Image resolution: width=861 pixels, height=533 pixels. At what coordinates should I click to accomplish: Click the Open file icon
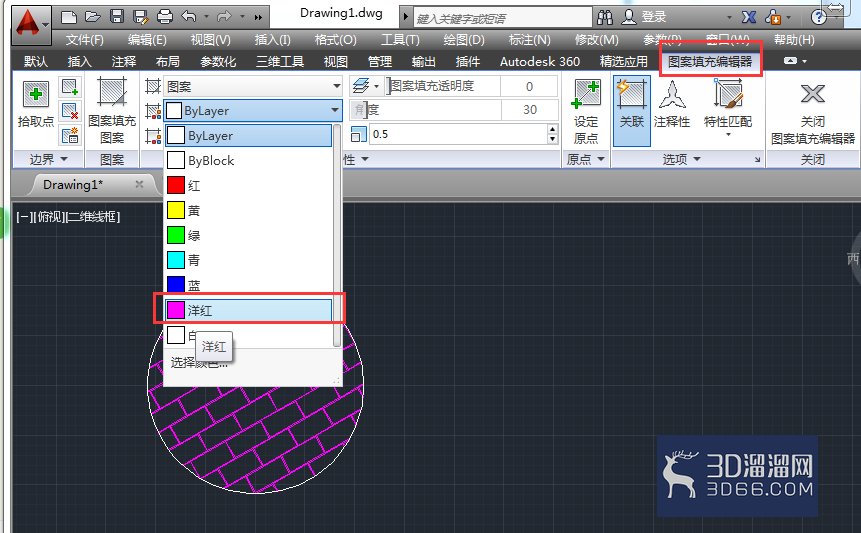point(93,17)
